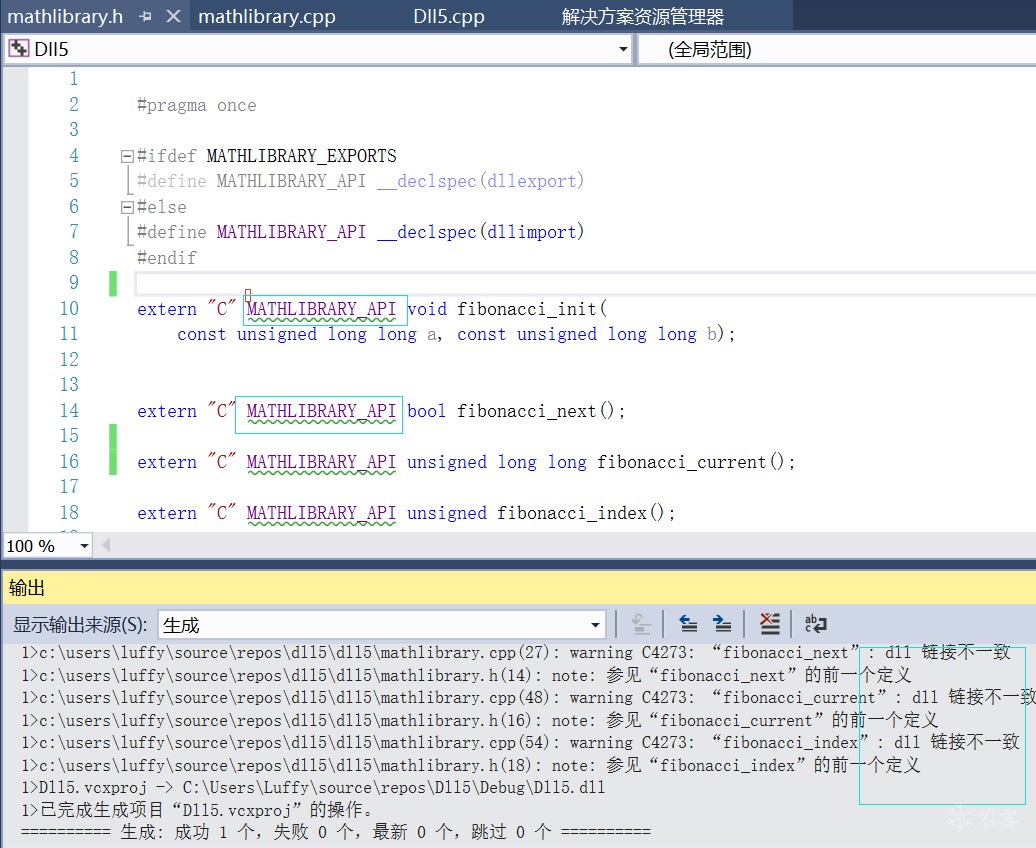
Task: Click the "#pragma once" line
Action: [x=196, y=106]
